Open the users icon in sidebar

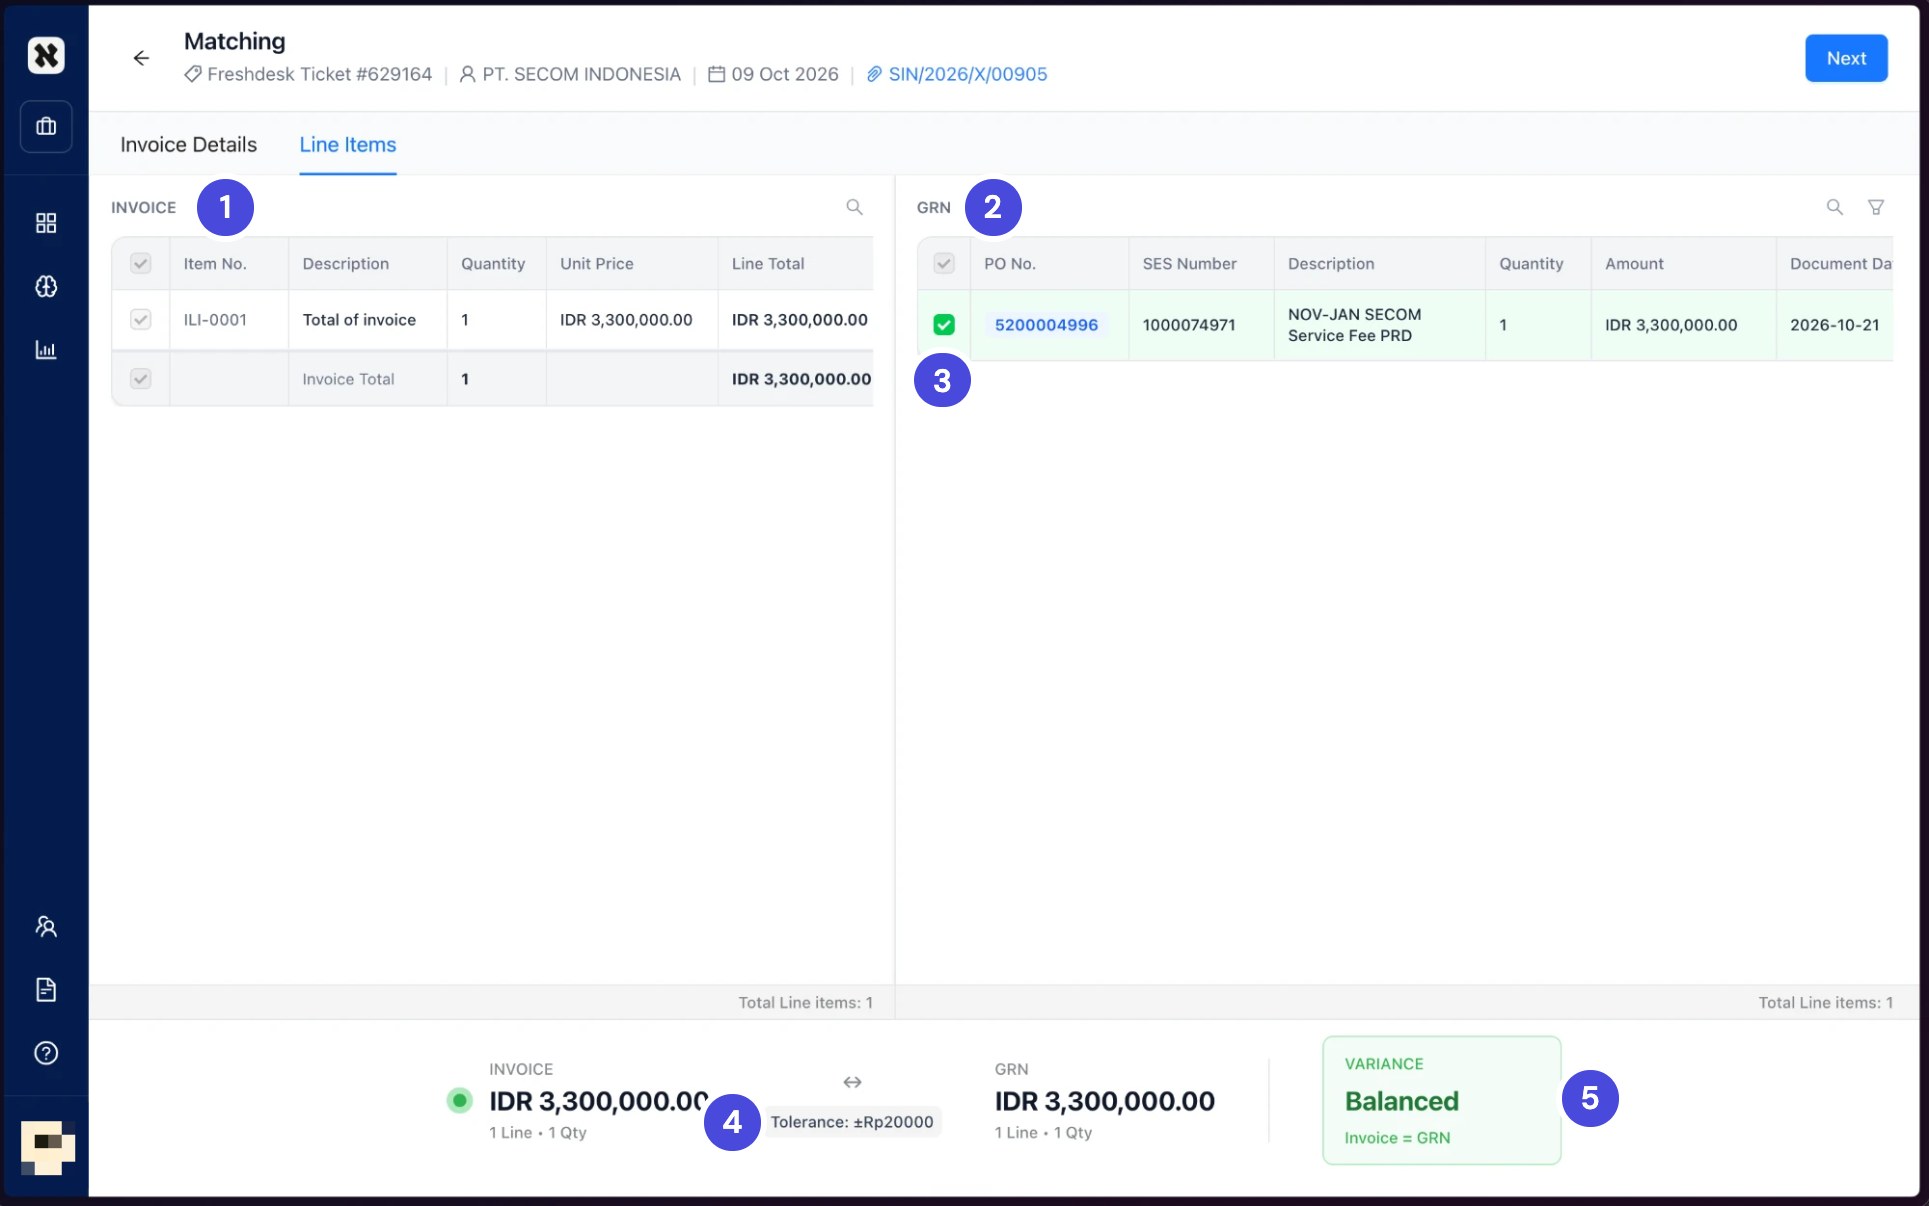[x=46, y=927]
